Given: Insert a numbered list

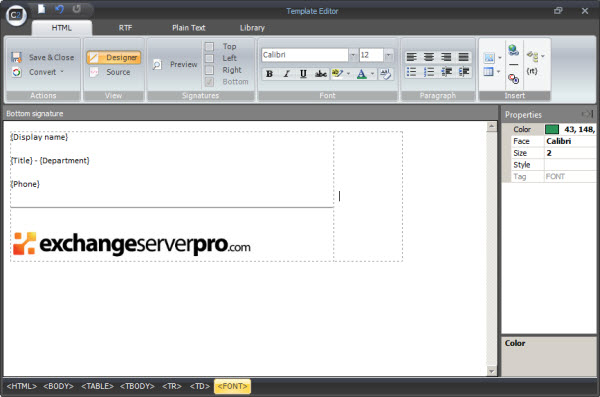Looking at the screenshot, I should point(429,72).
